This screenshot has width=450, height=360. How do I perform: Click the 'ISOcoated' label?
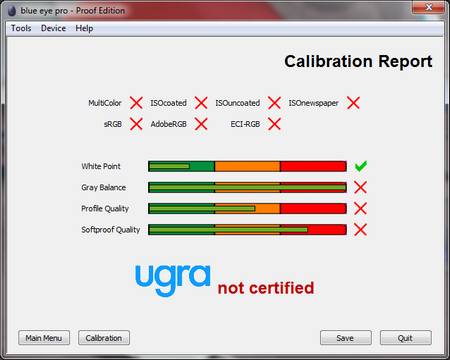[168, 103]
